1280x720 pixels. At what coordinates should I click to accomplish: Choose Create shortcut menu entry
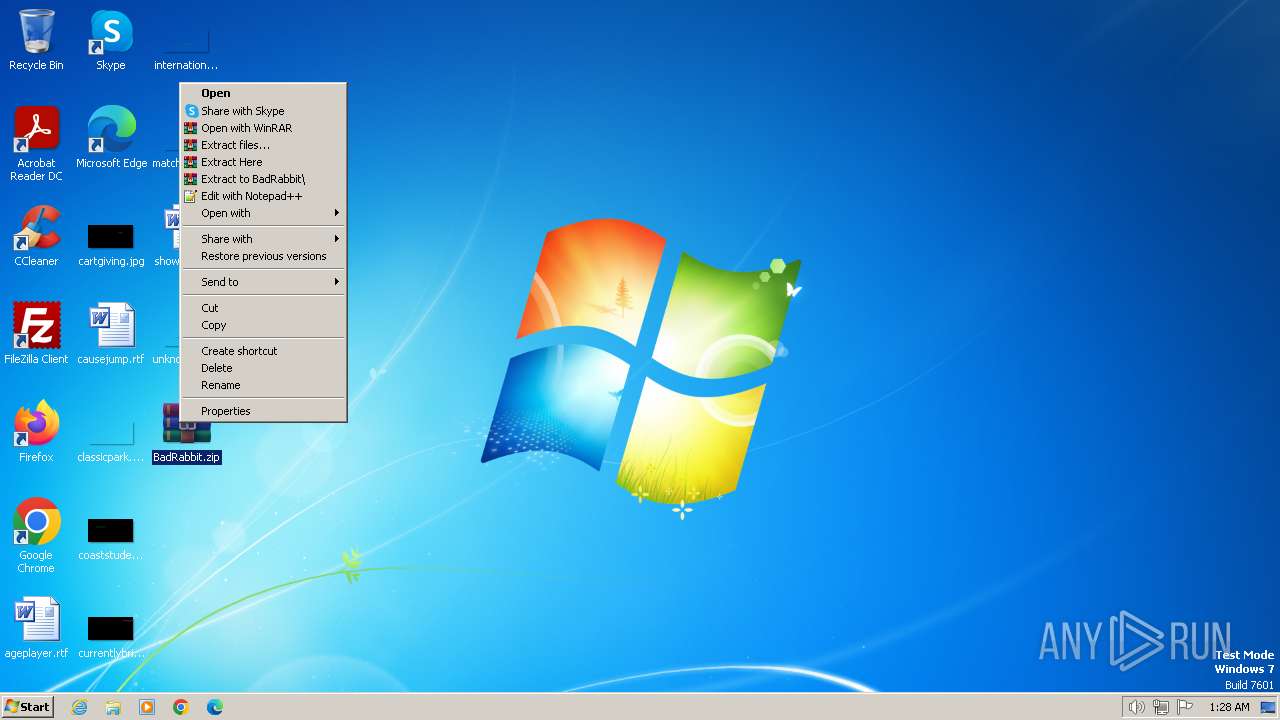pyautogui.click(x=263, y=351)
